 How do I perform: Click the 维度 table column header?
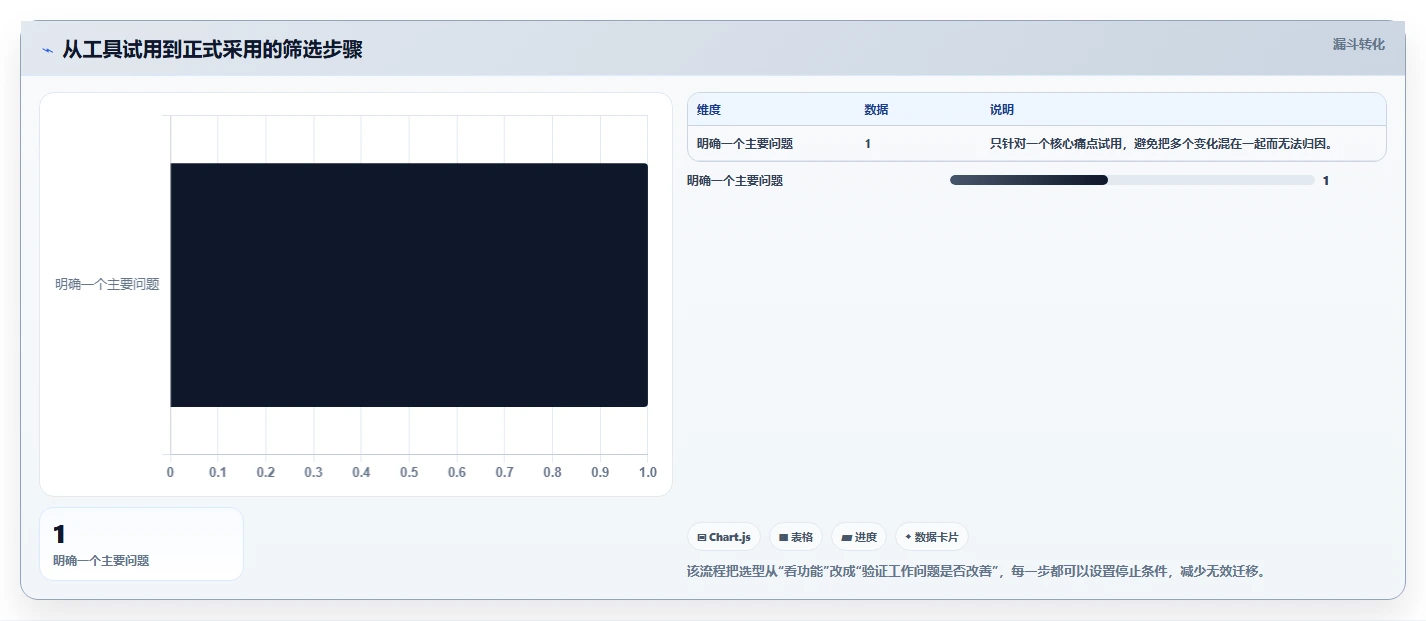point(709,110)
